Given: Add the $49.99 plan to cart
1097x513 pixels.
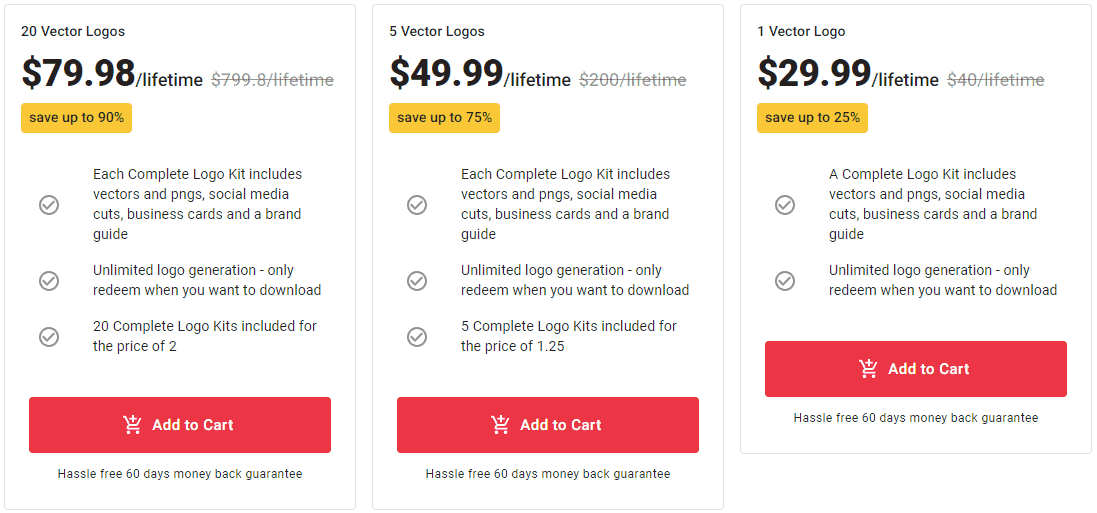Looking at the screenshot, I should (548, 425).
